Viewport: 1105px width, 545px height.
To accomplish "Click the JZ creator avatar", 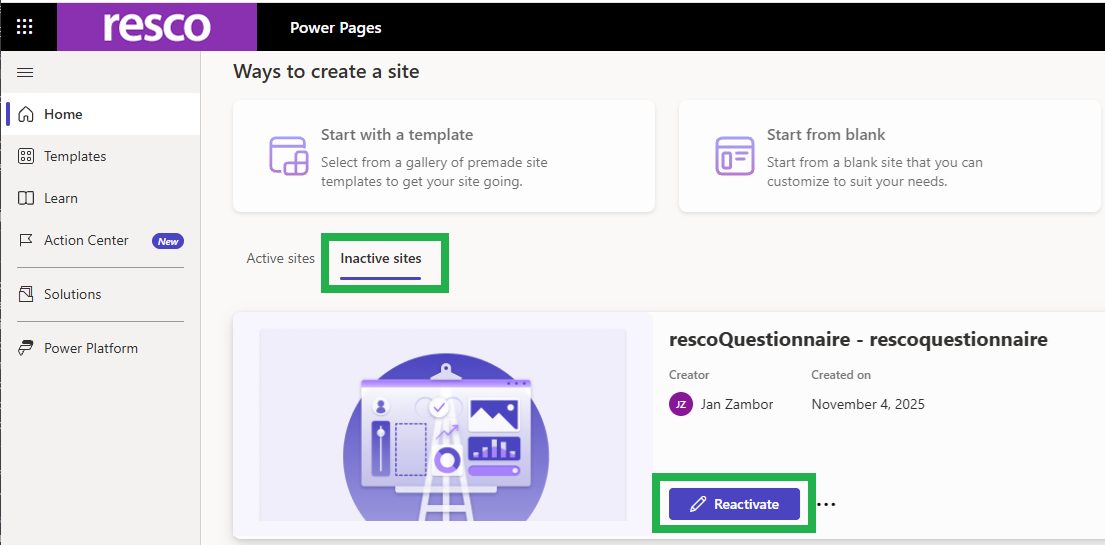I will click(681, 404).
